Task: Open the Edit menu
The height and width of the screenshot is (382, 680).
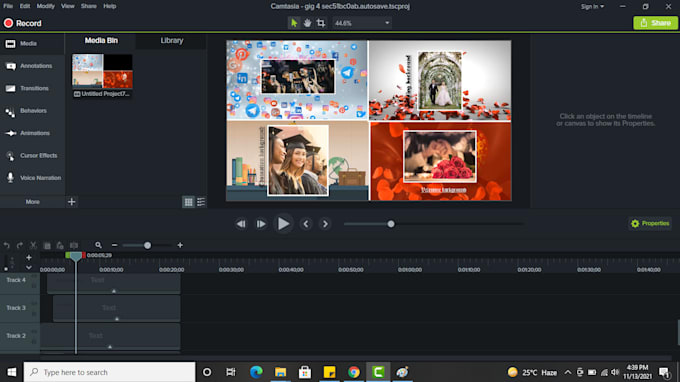Action: pyautogui.click(x=25, y=6)
